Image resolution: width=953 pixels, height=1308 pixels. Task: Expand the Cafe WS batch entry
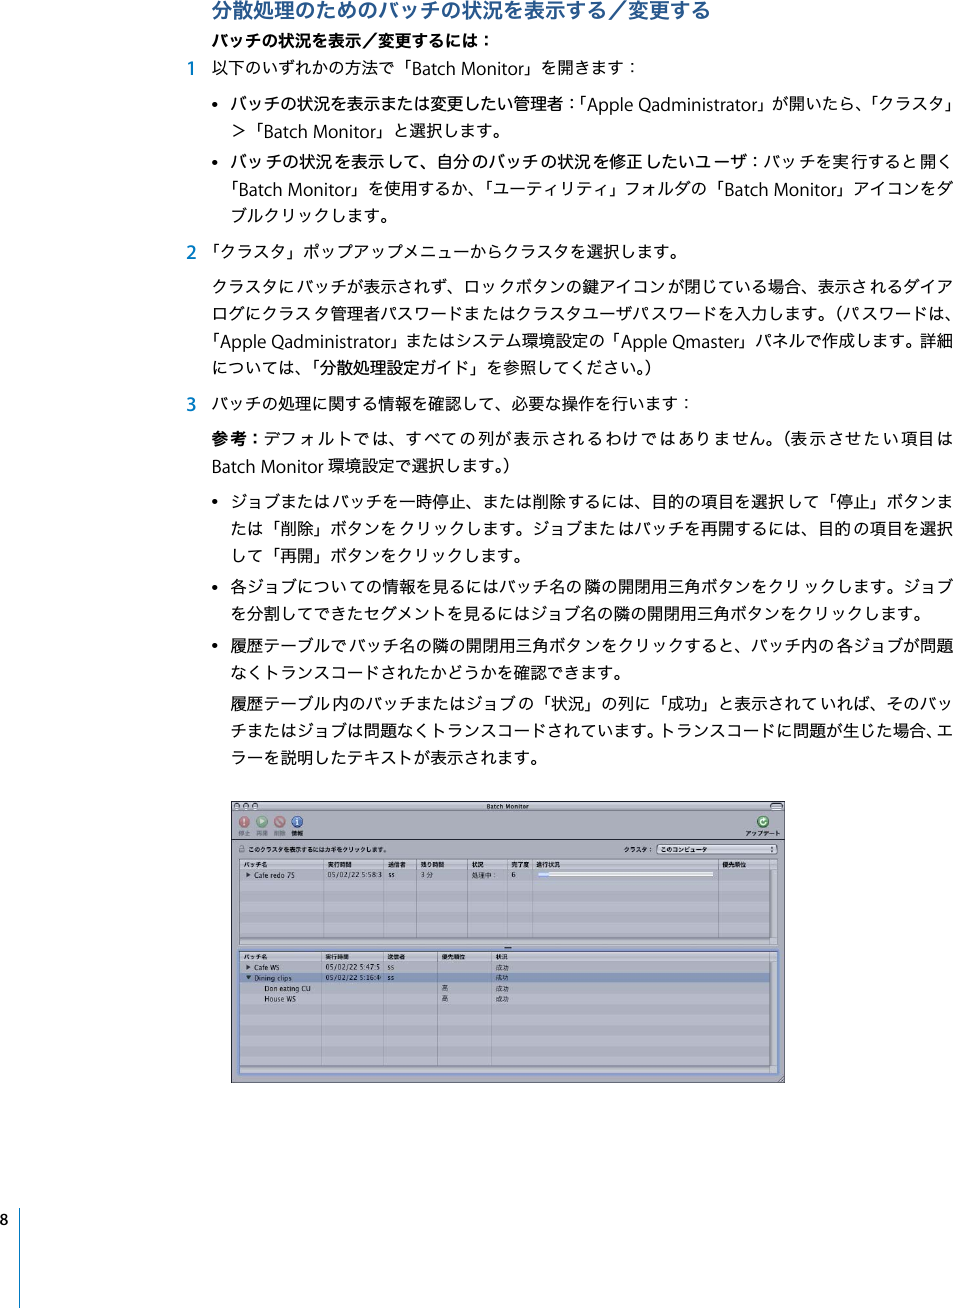(247, 967)
